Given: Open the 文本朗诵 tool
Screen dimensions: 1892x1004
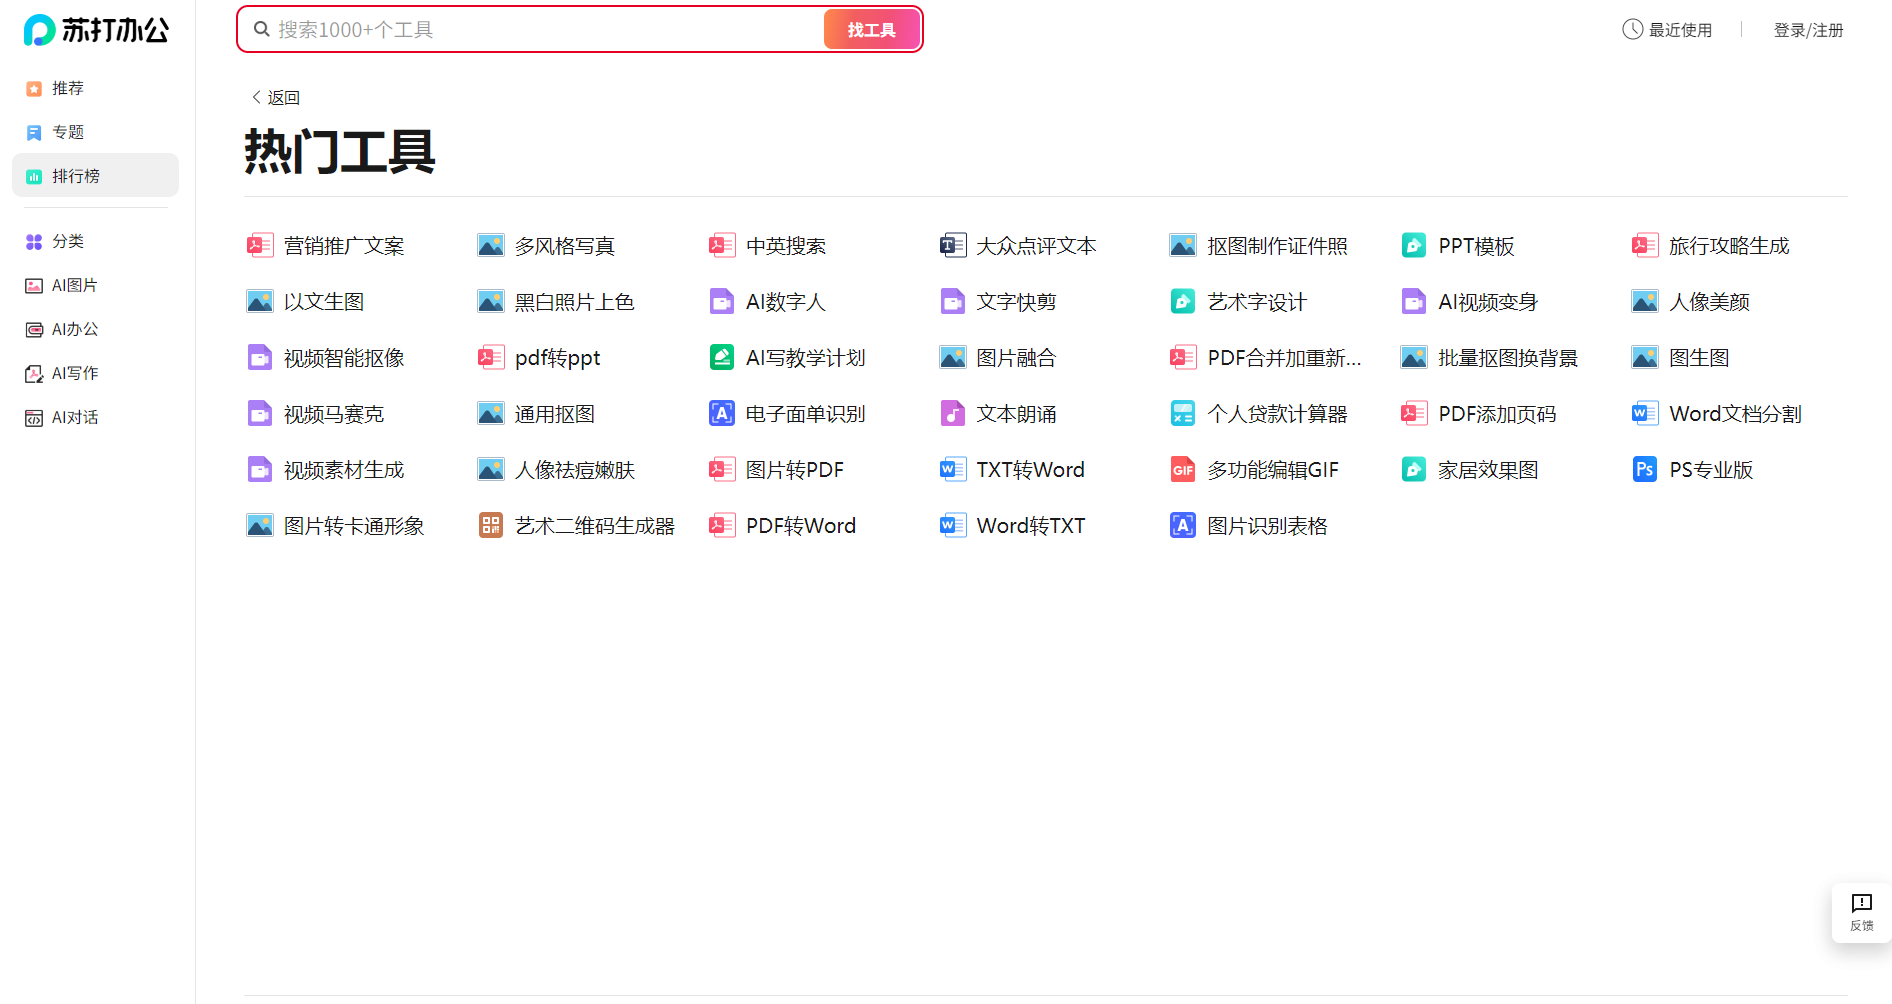Looking at the screenshot, I should click(x=1016, y=413).
